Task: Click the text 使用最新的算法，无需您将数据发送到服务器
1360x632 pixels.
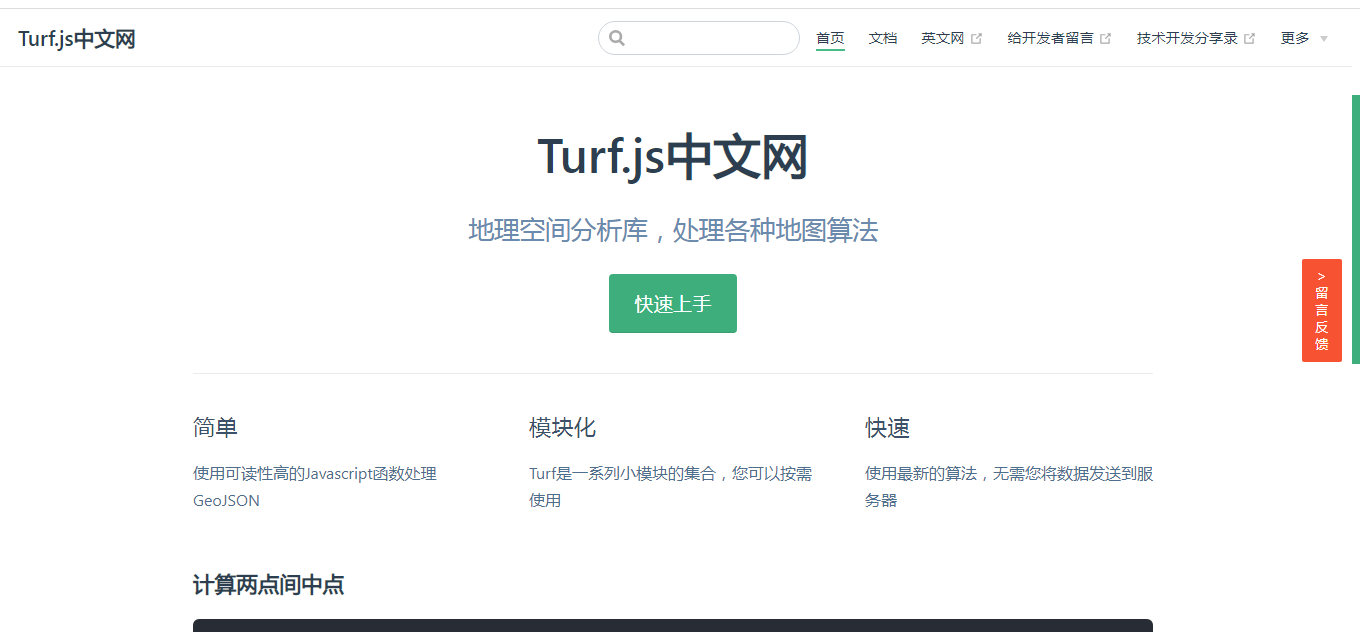Action: [x=1009, y=487]
